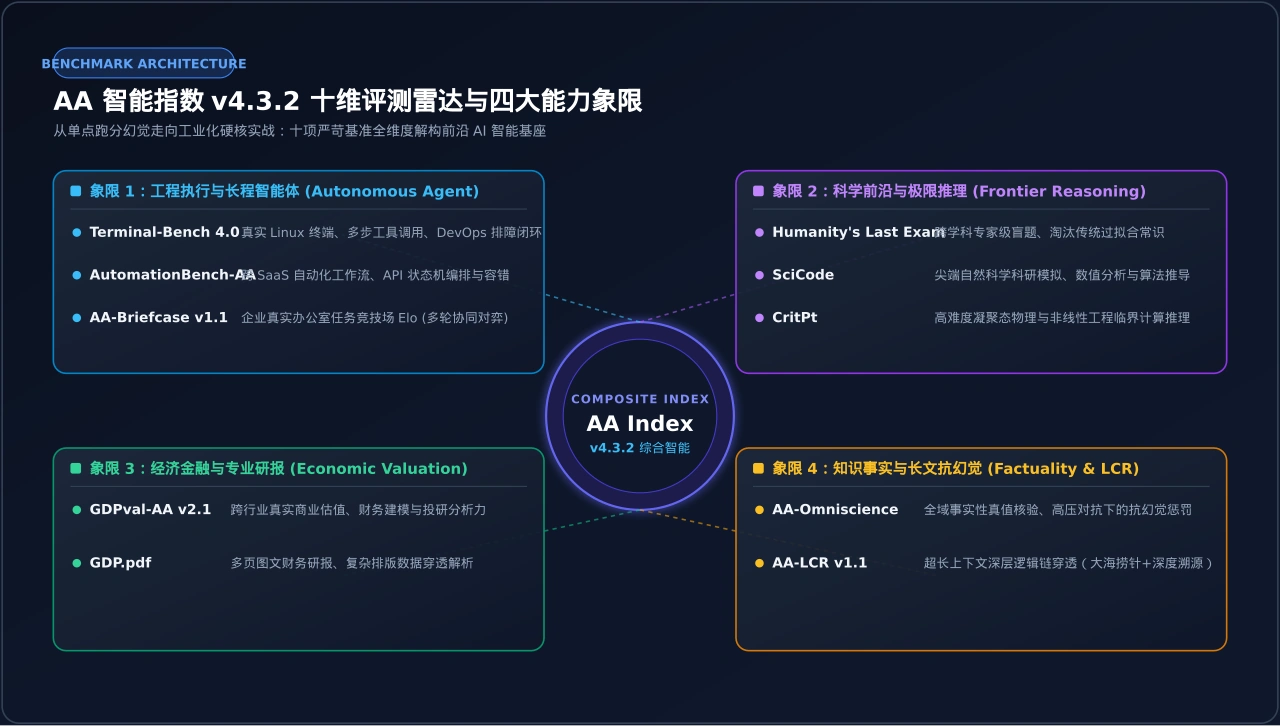Click the SciCode benchmark label

803,275
